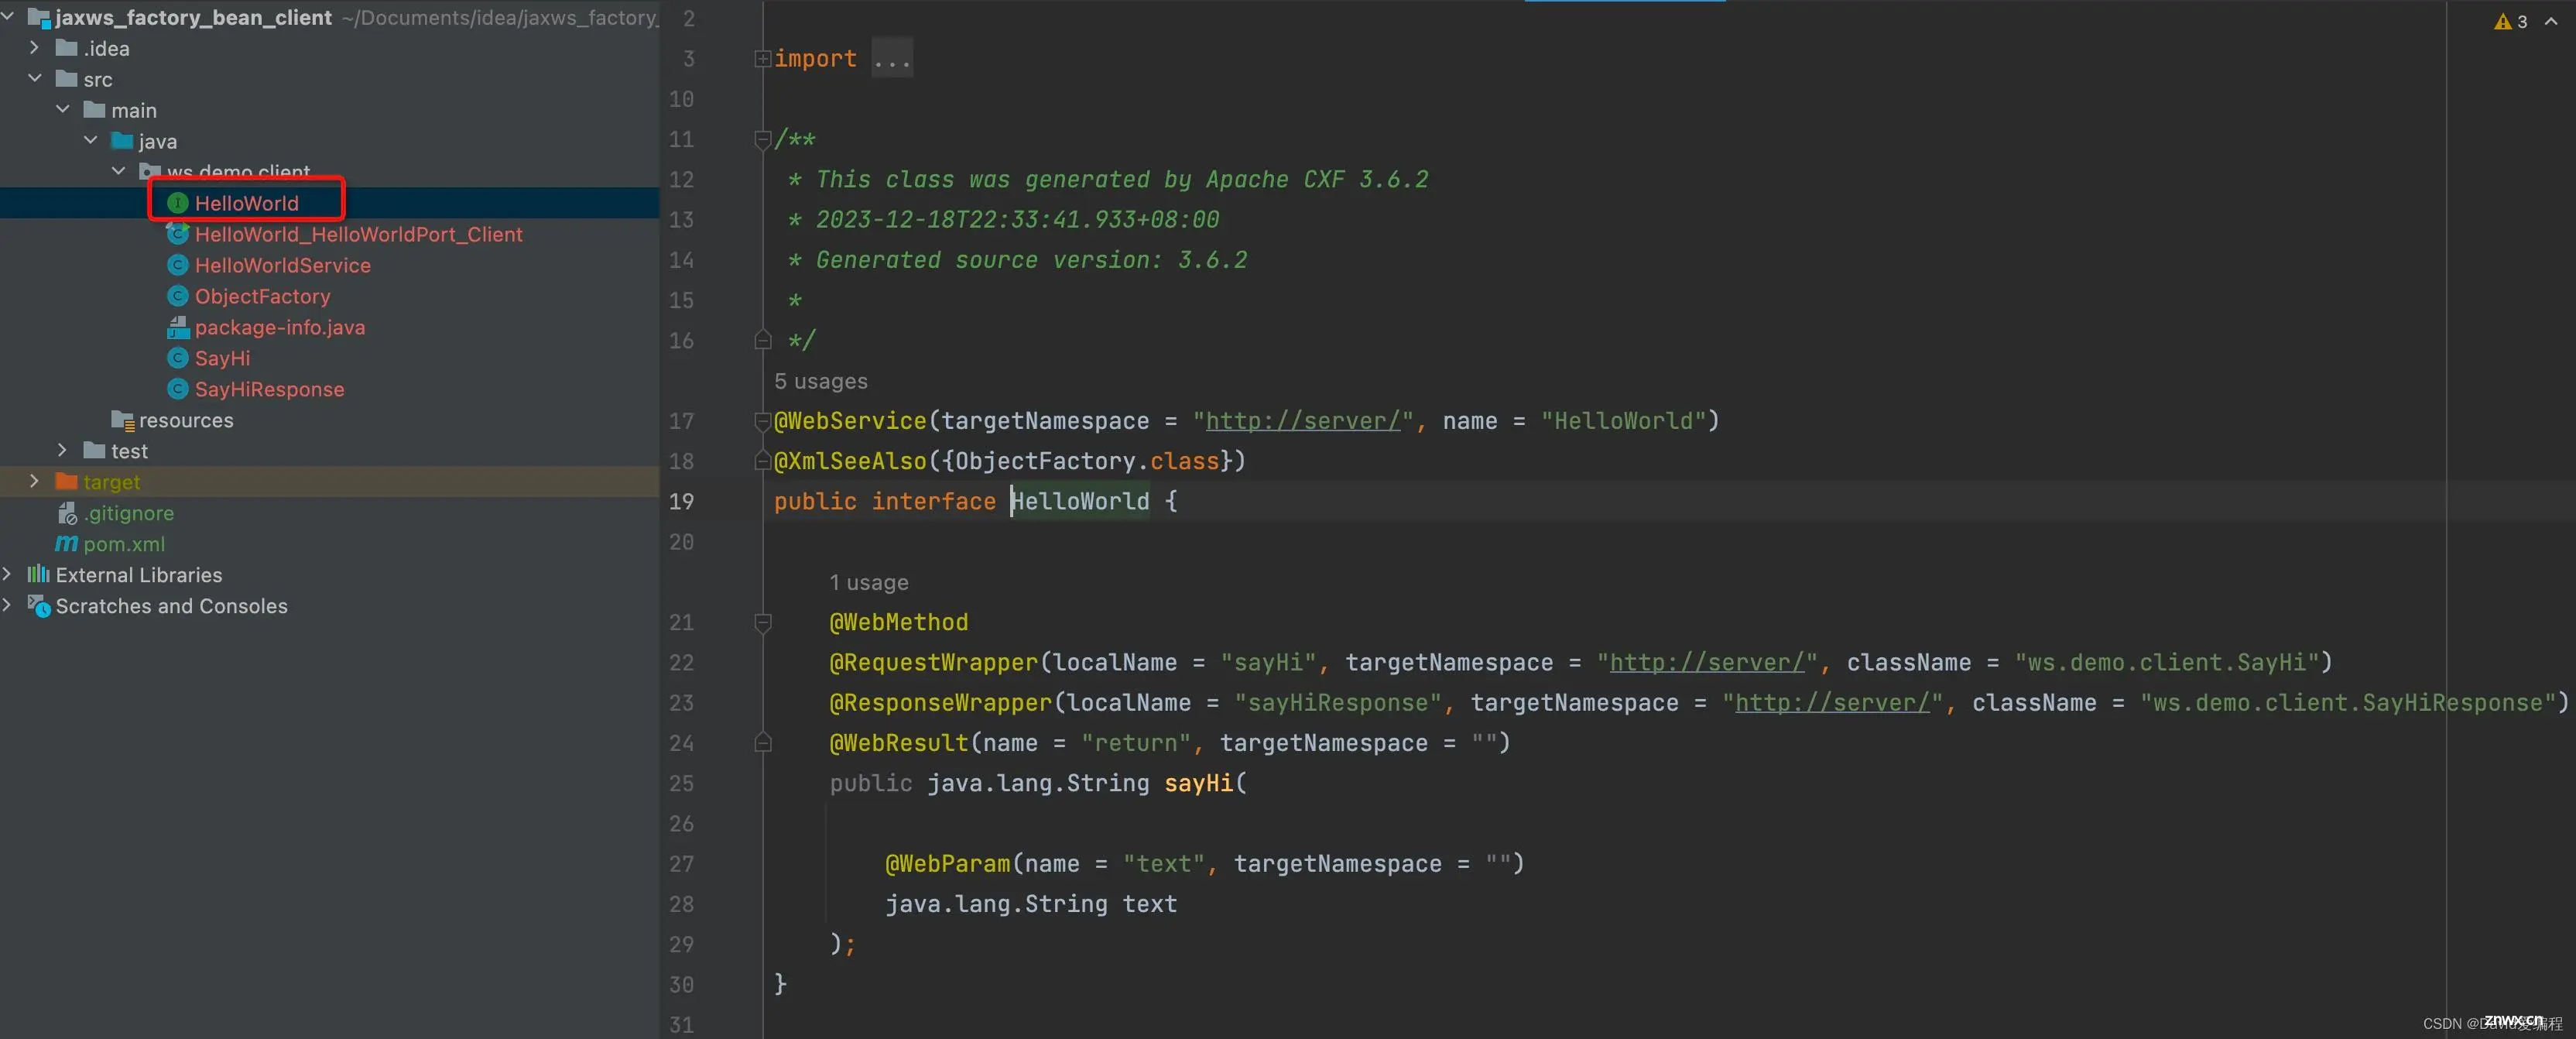This screenshot has height=1039, width=2576.
Task: Click the collapsed import ellipsis
Action: click(892, 59)
